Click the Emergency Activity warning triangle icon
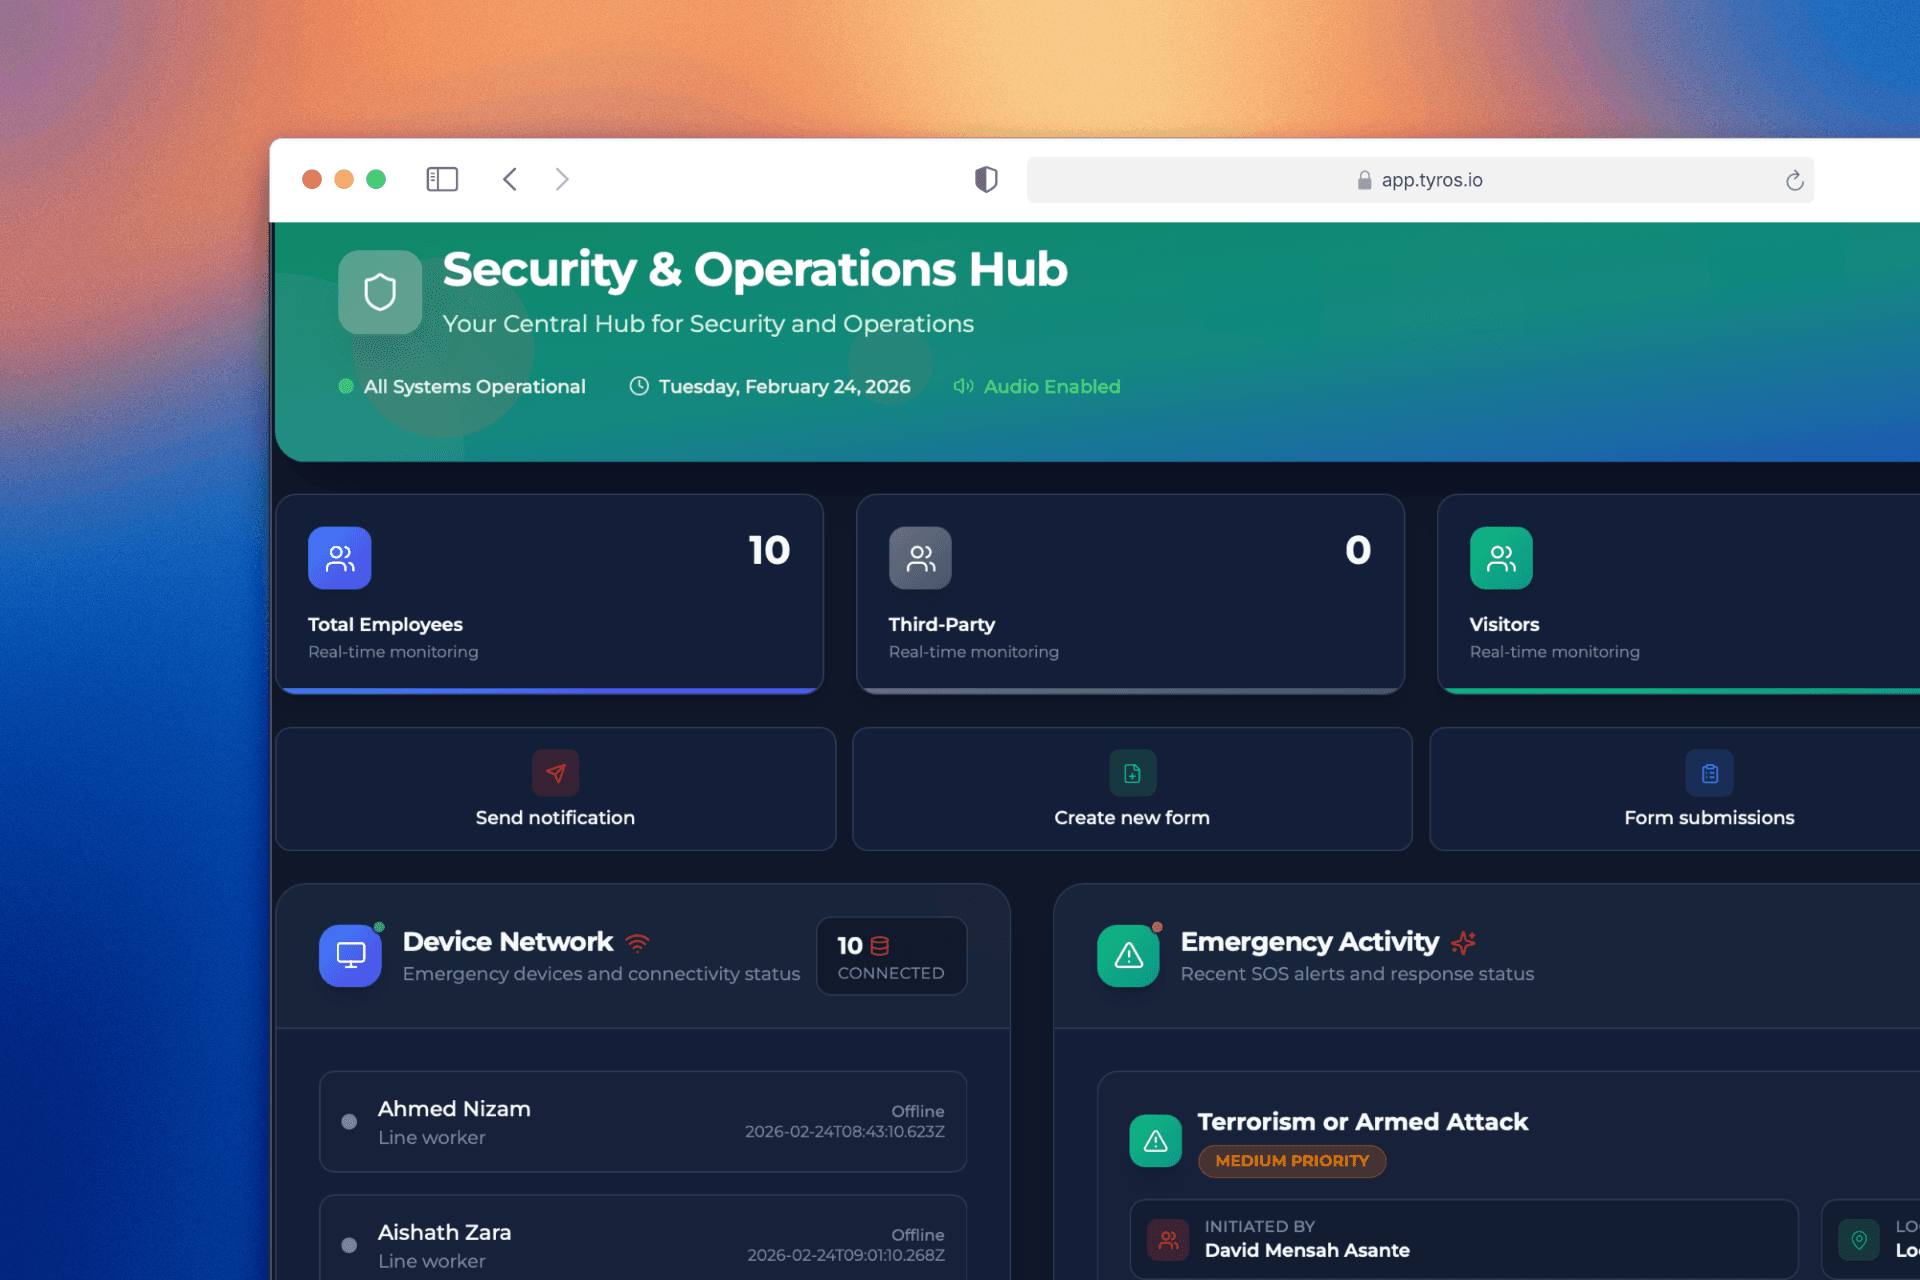Viewport: 1920px width, 1280px height. point(1128,955)
